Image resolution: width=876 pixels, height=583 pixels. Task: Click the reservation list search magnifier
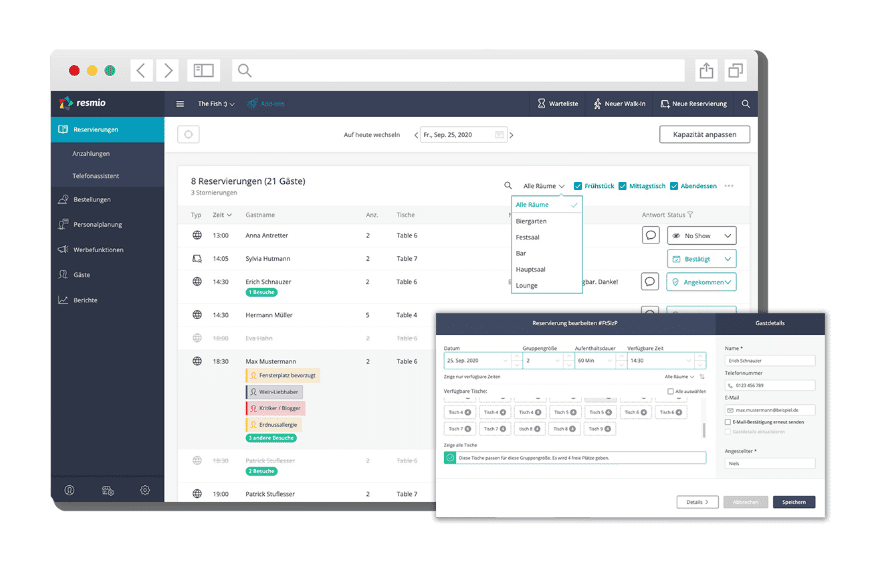(508, 185)
